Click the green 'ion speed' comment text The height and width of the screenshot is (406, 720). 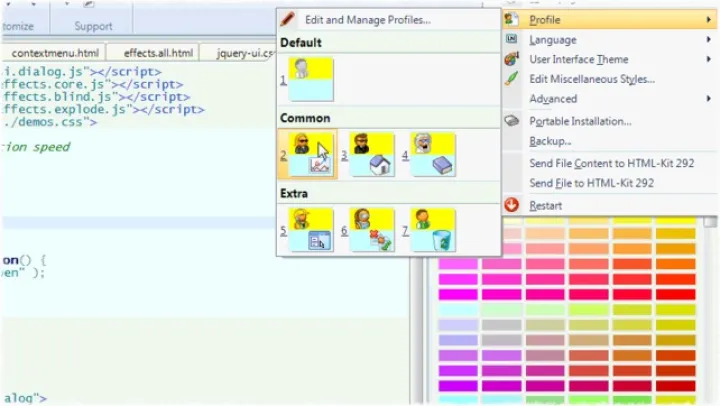coord(37,147)
